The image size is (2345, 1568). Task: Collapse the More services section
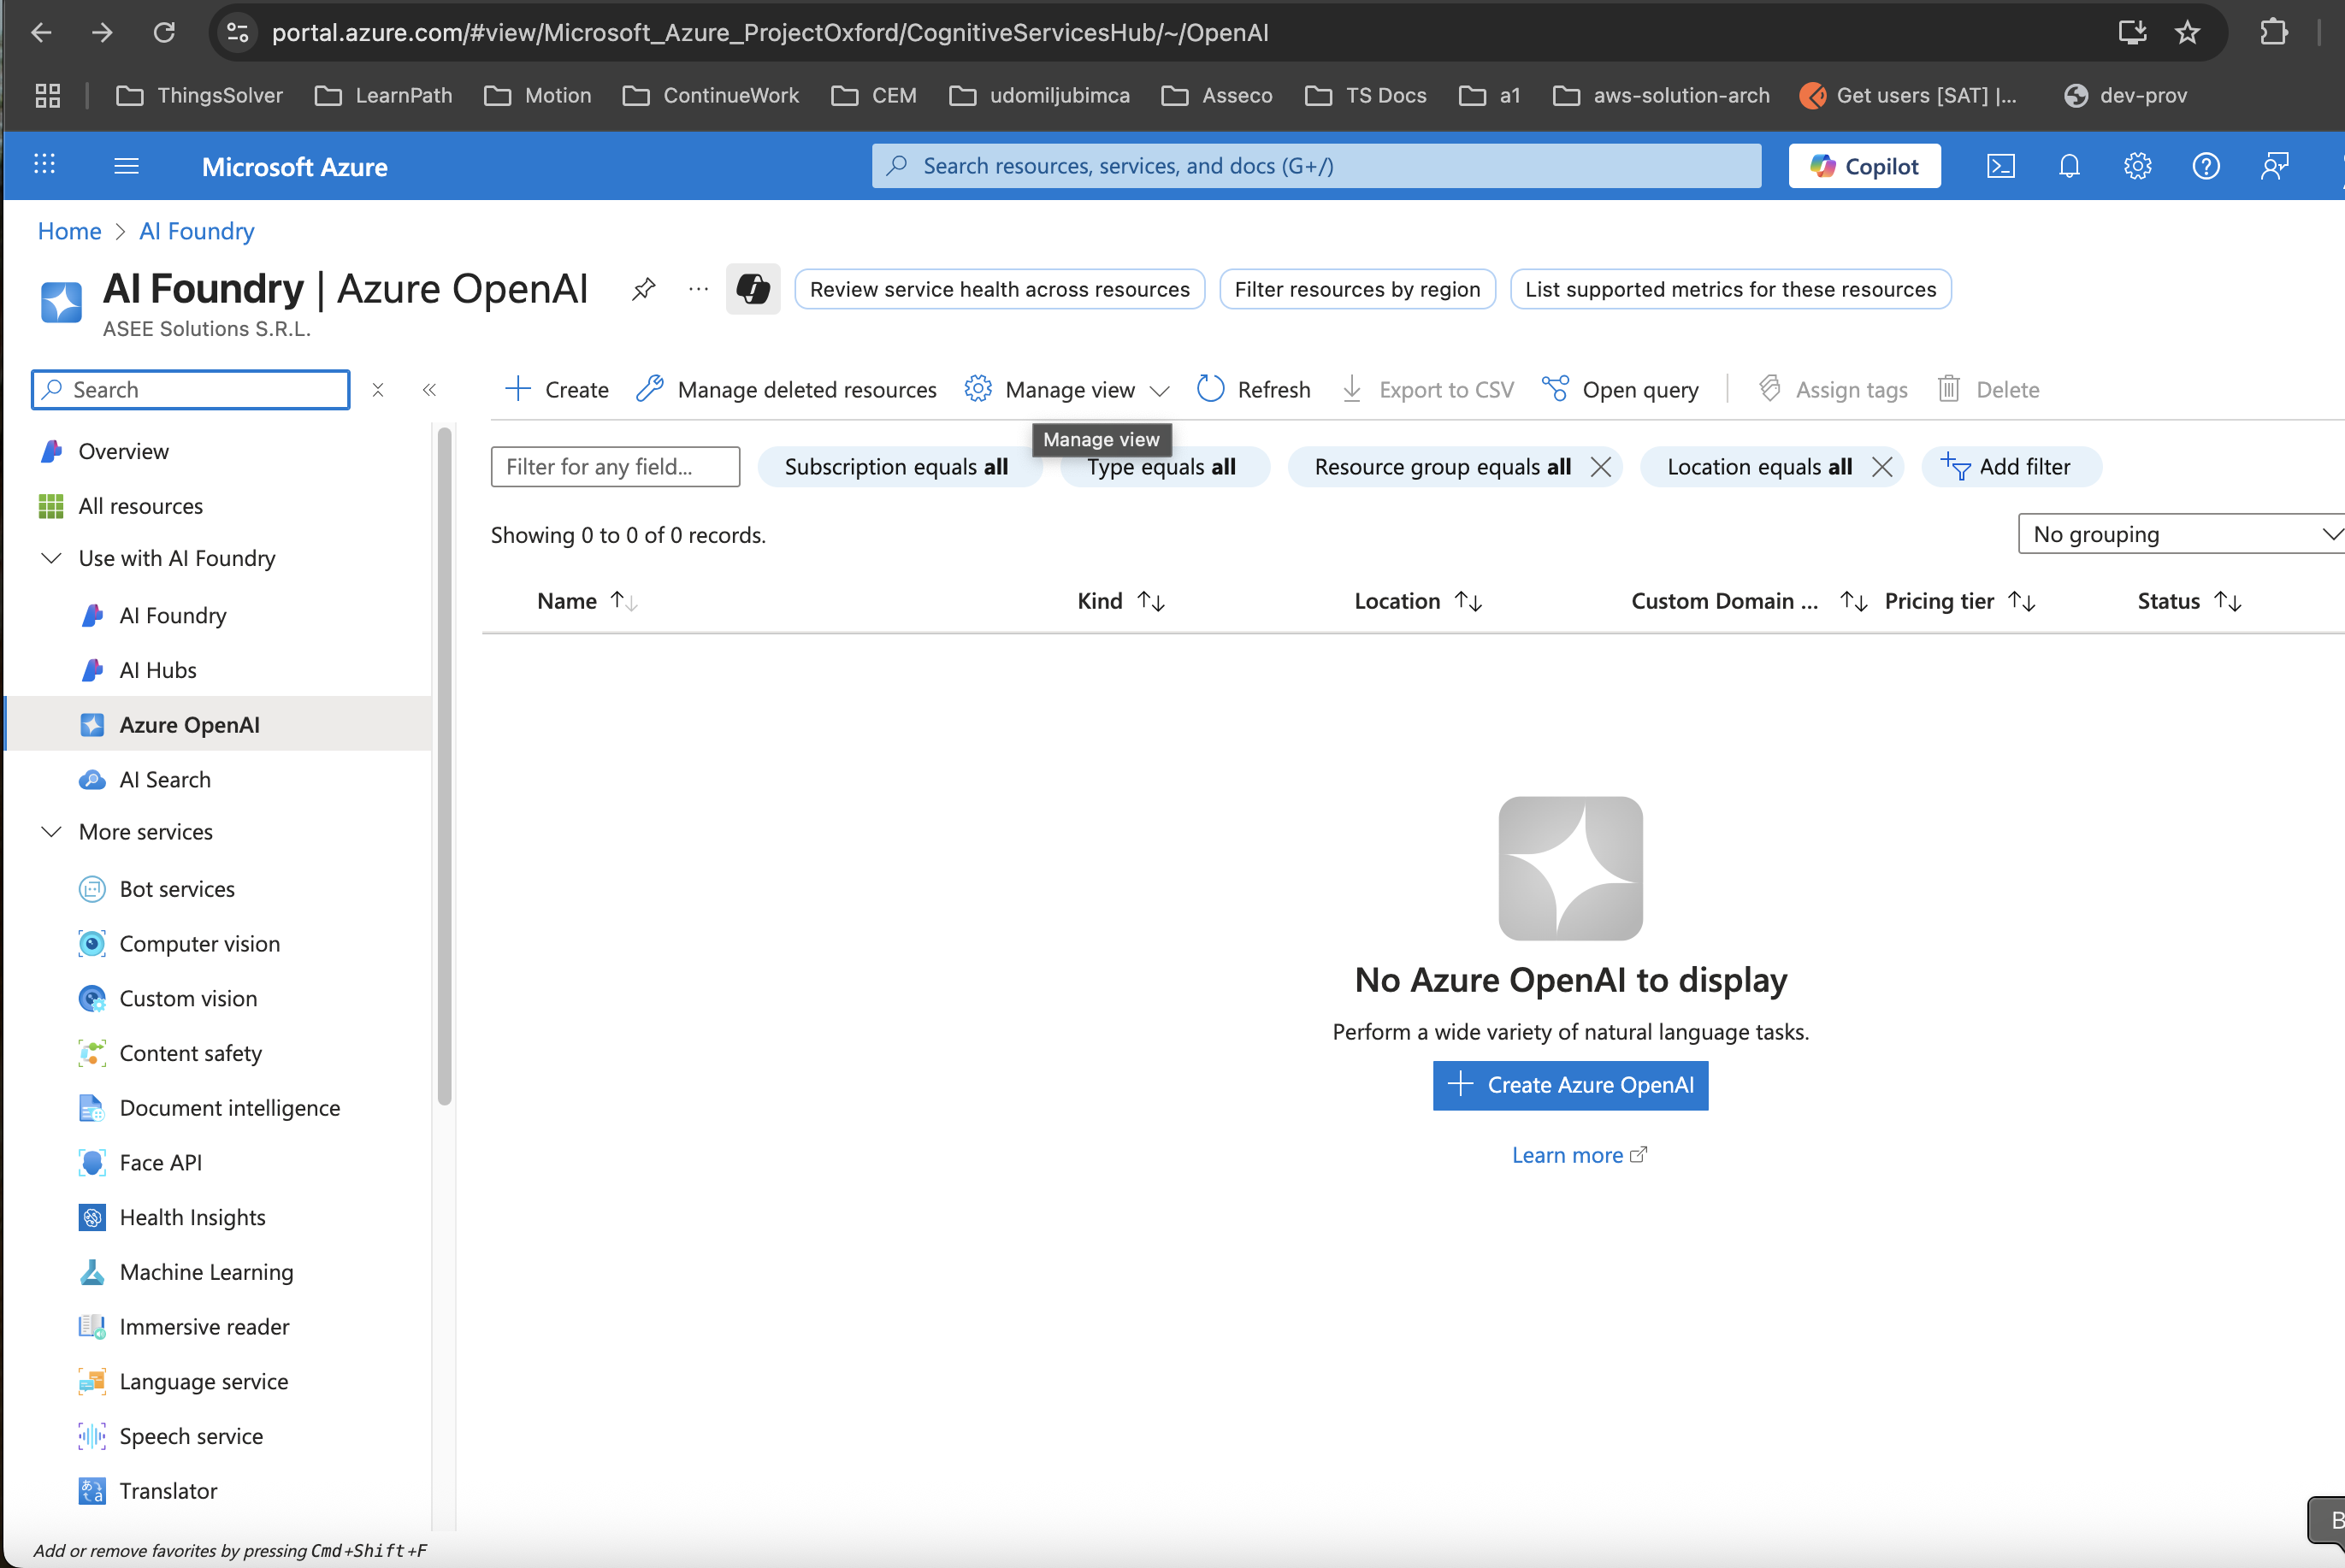point(51,832)
